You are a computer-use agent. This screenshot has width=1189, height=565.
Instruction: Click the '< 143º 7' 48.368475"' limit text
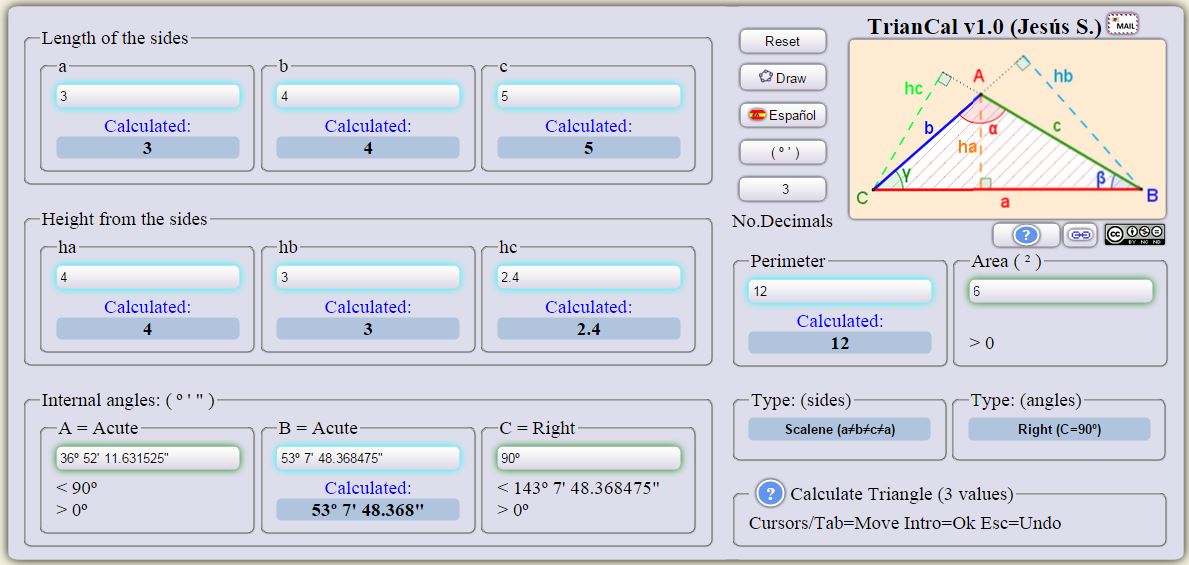(x=579, y=488)
